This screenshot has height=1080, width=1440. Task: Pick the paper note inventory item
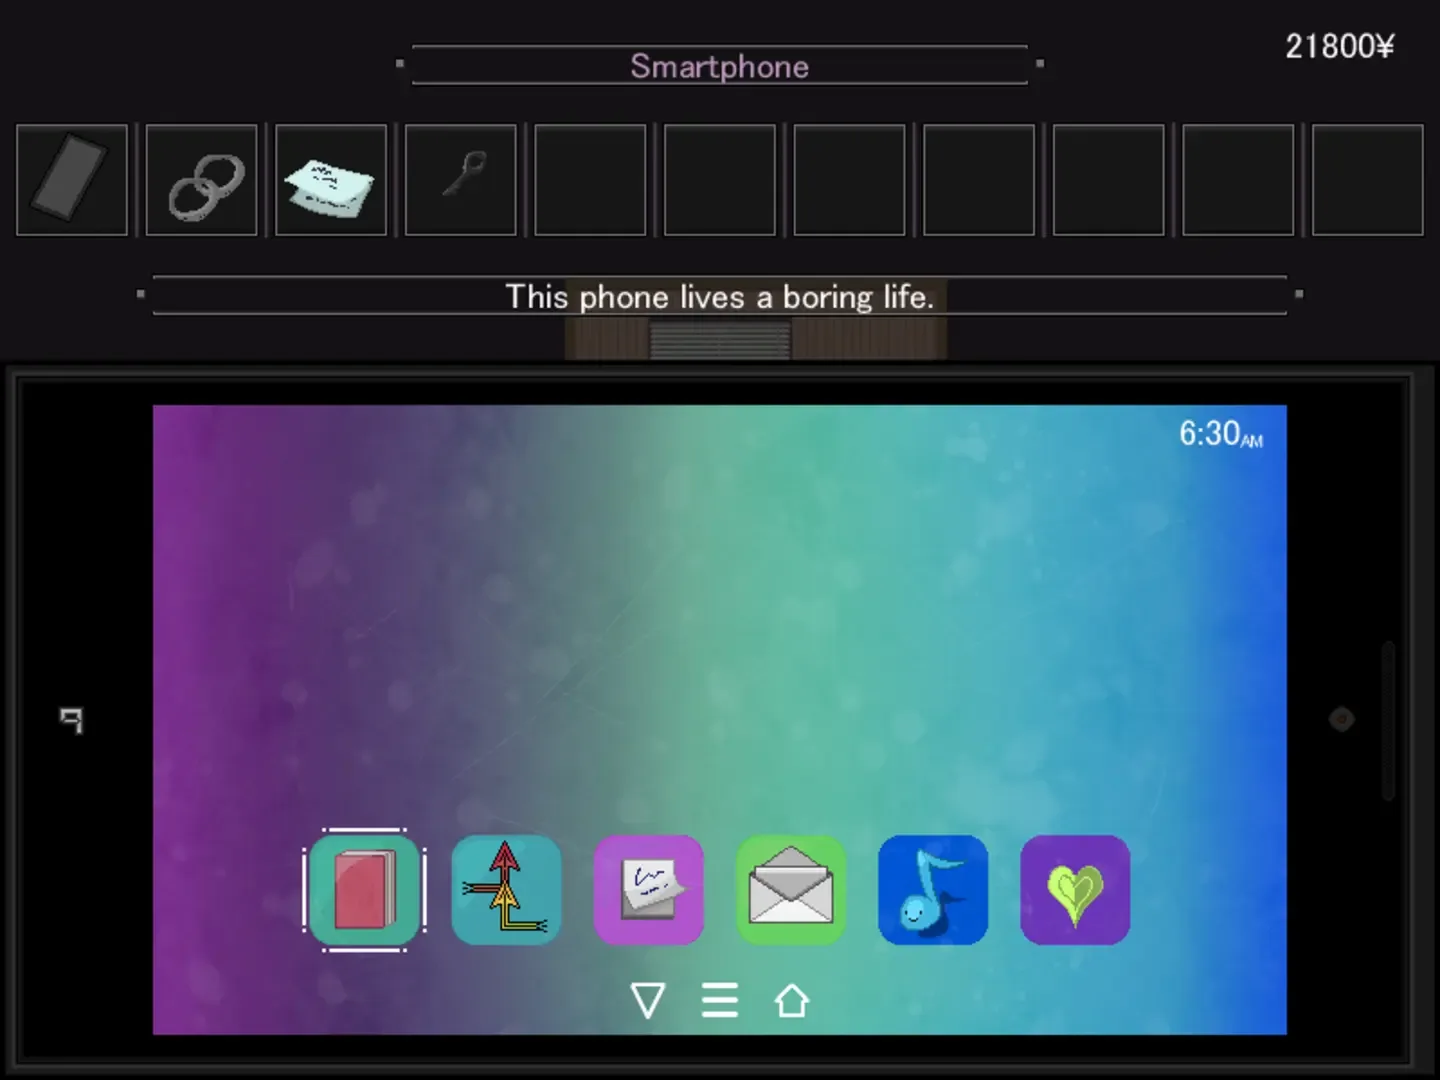pos(331,180)
